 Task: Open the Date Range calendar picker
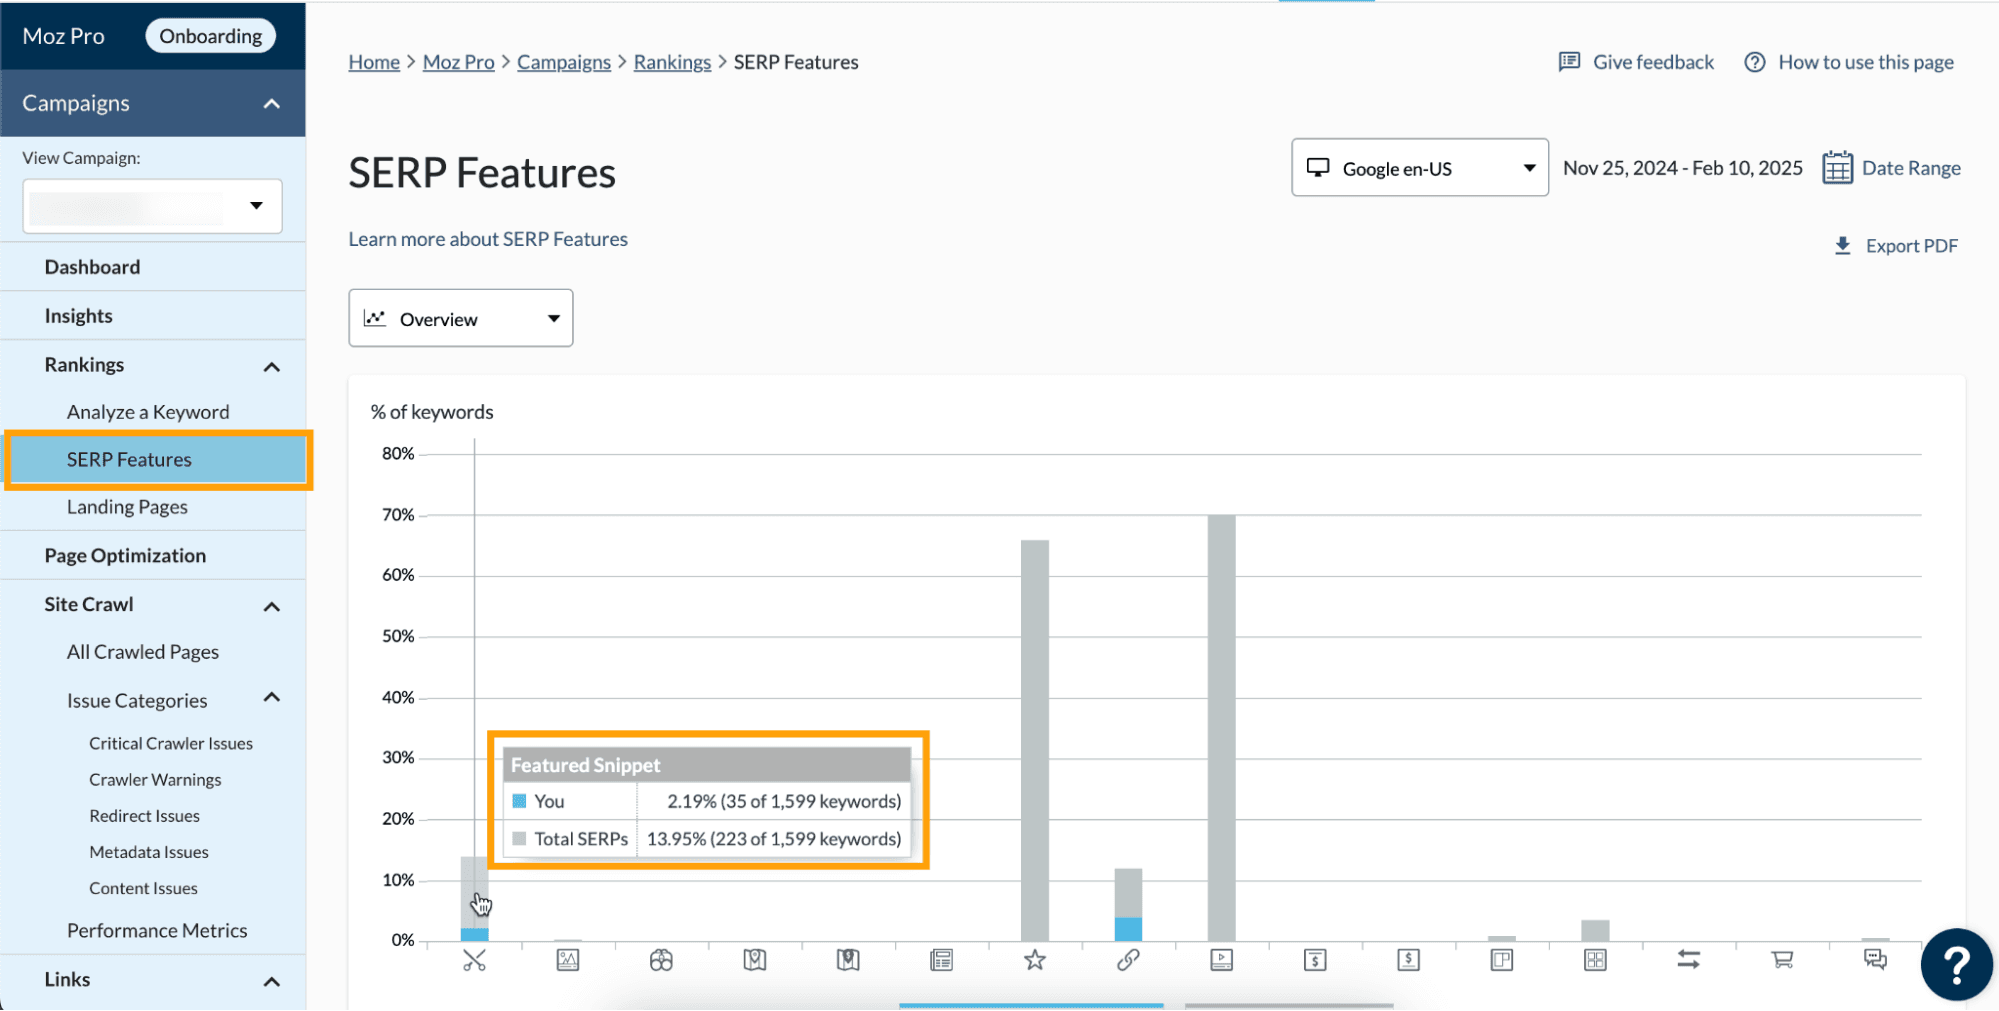pyautogui.click(x=1891, y=168)
